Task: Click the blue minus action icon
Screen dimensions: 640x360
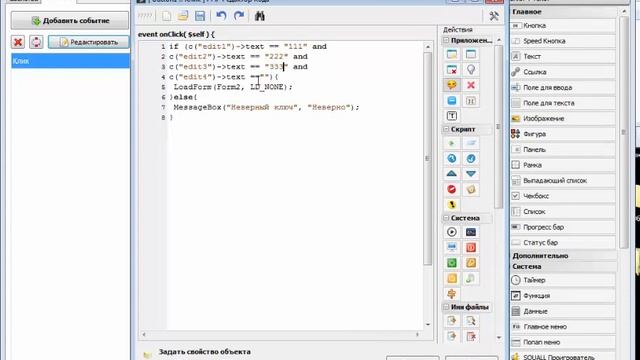Action: (452, 100)
